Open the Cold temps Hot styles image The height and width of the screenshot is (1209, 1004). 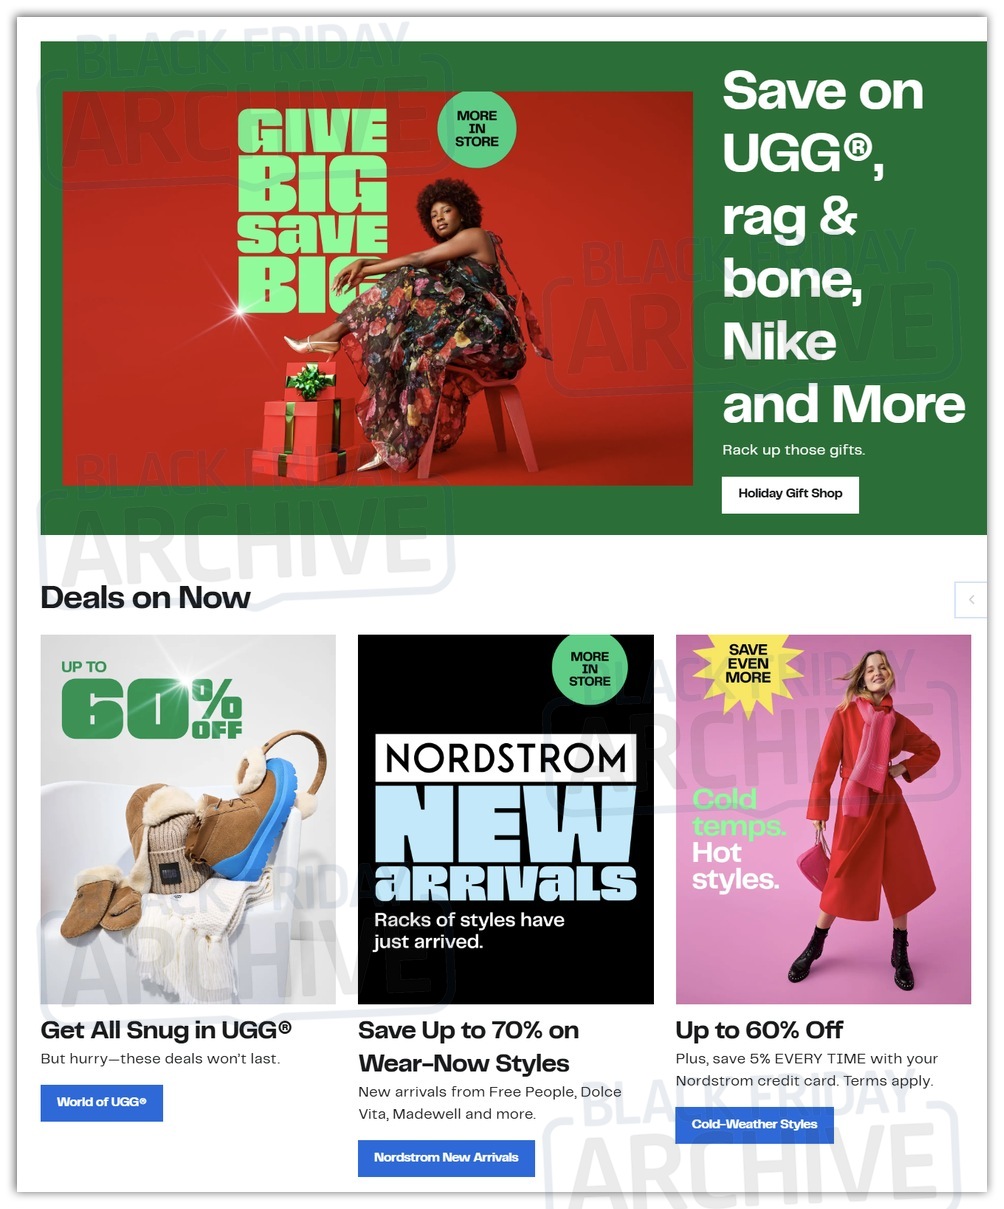point(823,819)
